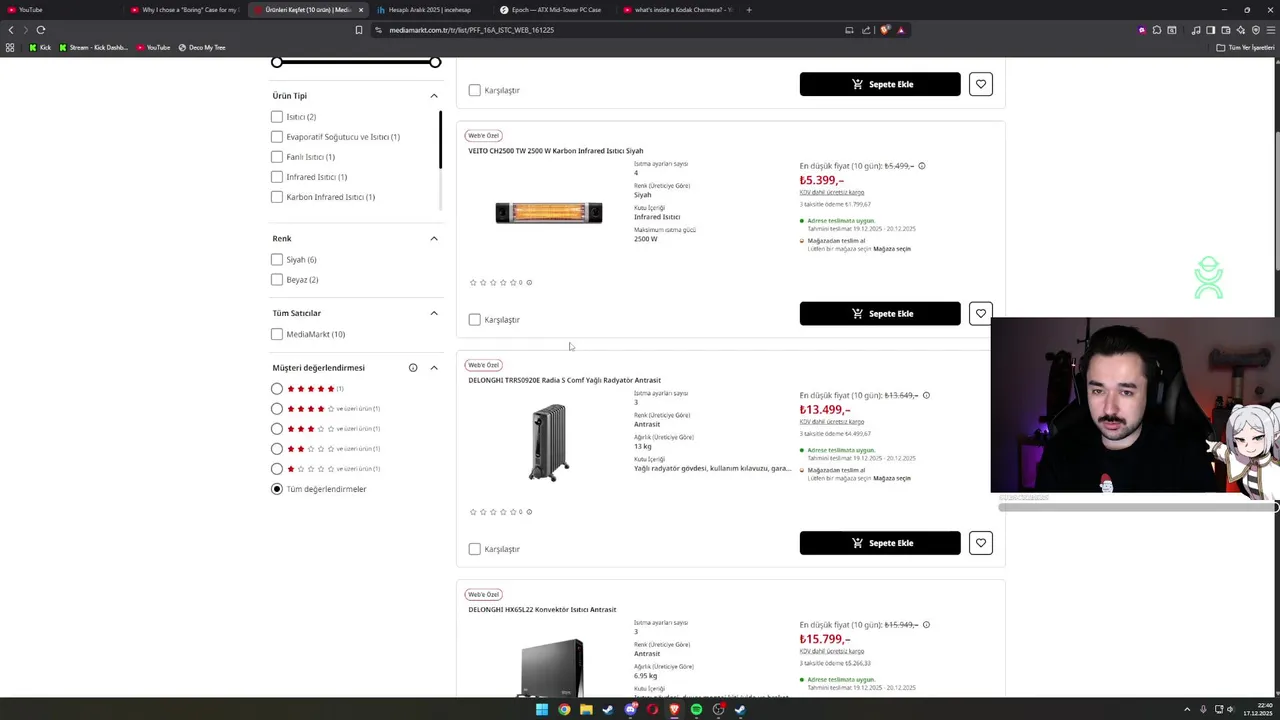The image size is (1280, 720).
Task: Select one star and above filter
Action: click(277, 469)
